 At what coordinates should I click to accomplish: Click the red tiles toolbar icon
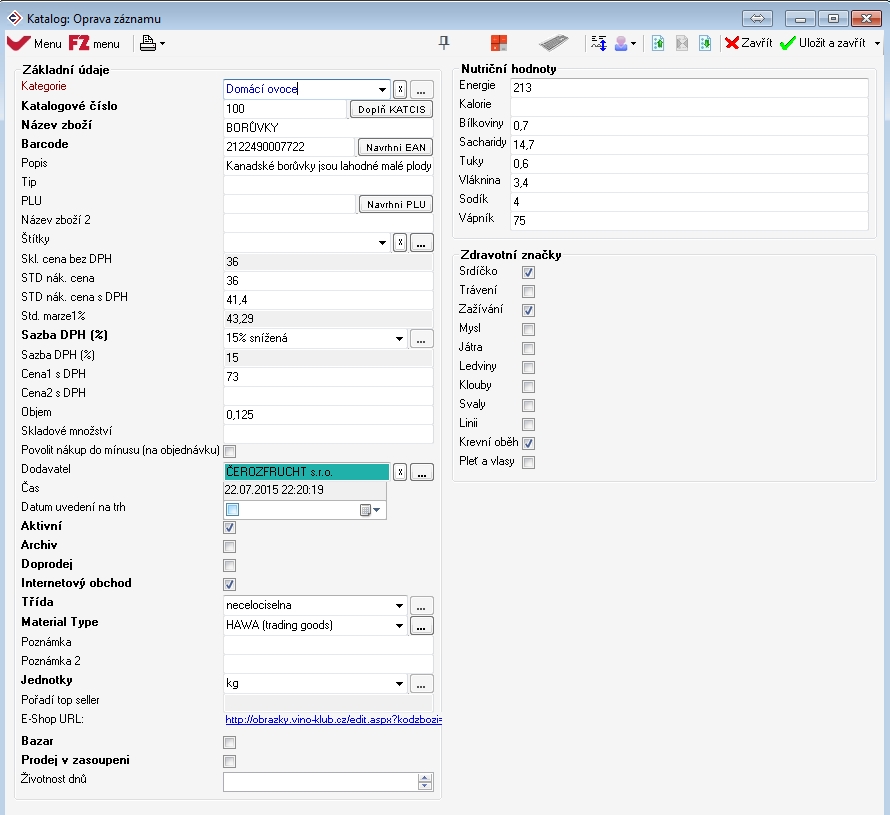[499, 43]
